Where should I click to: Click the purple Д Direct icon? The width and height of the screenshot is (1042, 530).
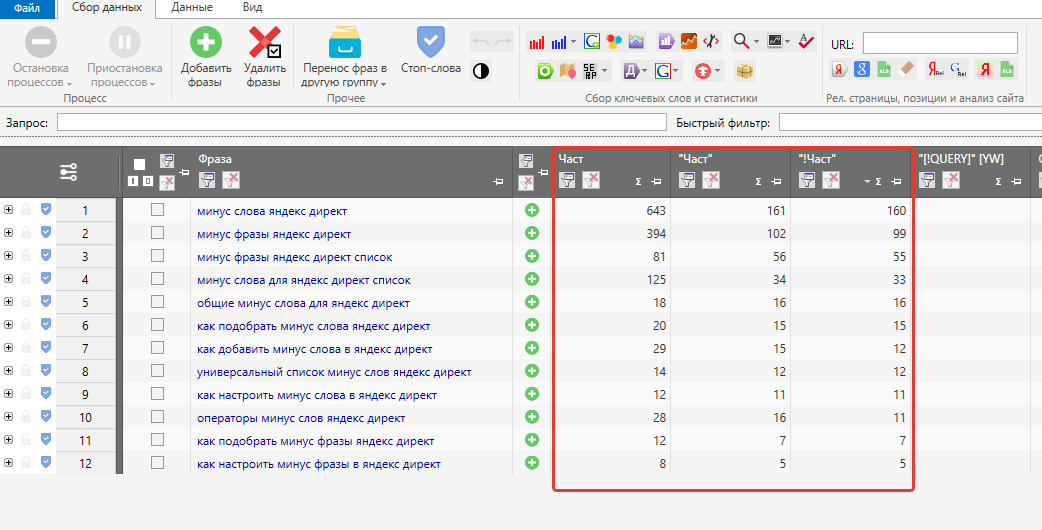(630, 70)
